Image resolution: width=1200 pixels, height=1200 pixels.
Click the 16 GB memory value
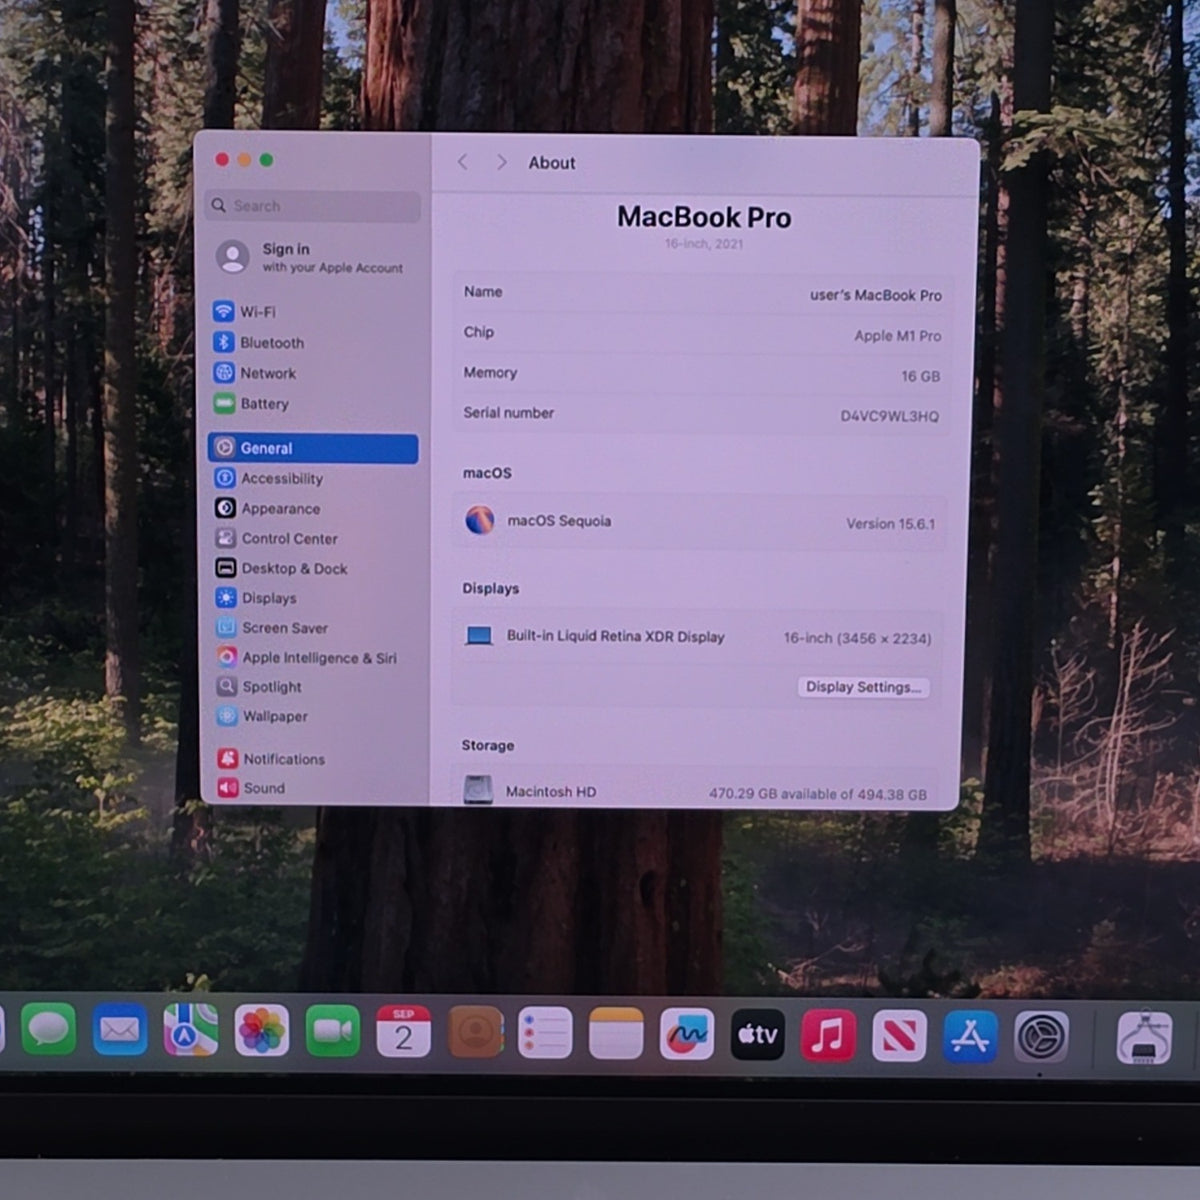(x=920, y=376)
